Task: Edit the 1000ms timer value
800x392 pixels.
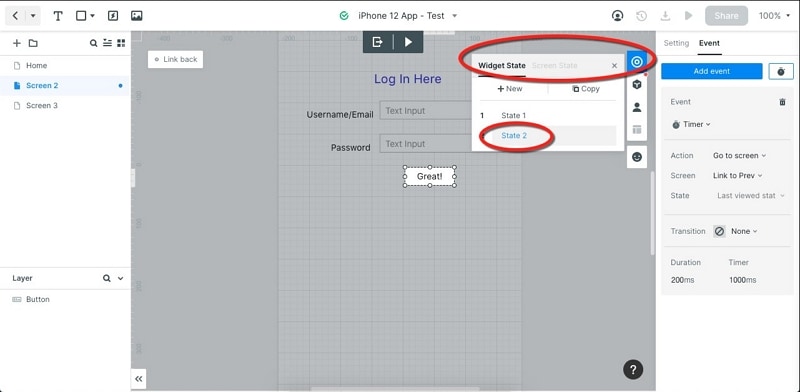Action: (743, 280)
